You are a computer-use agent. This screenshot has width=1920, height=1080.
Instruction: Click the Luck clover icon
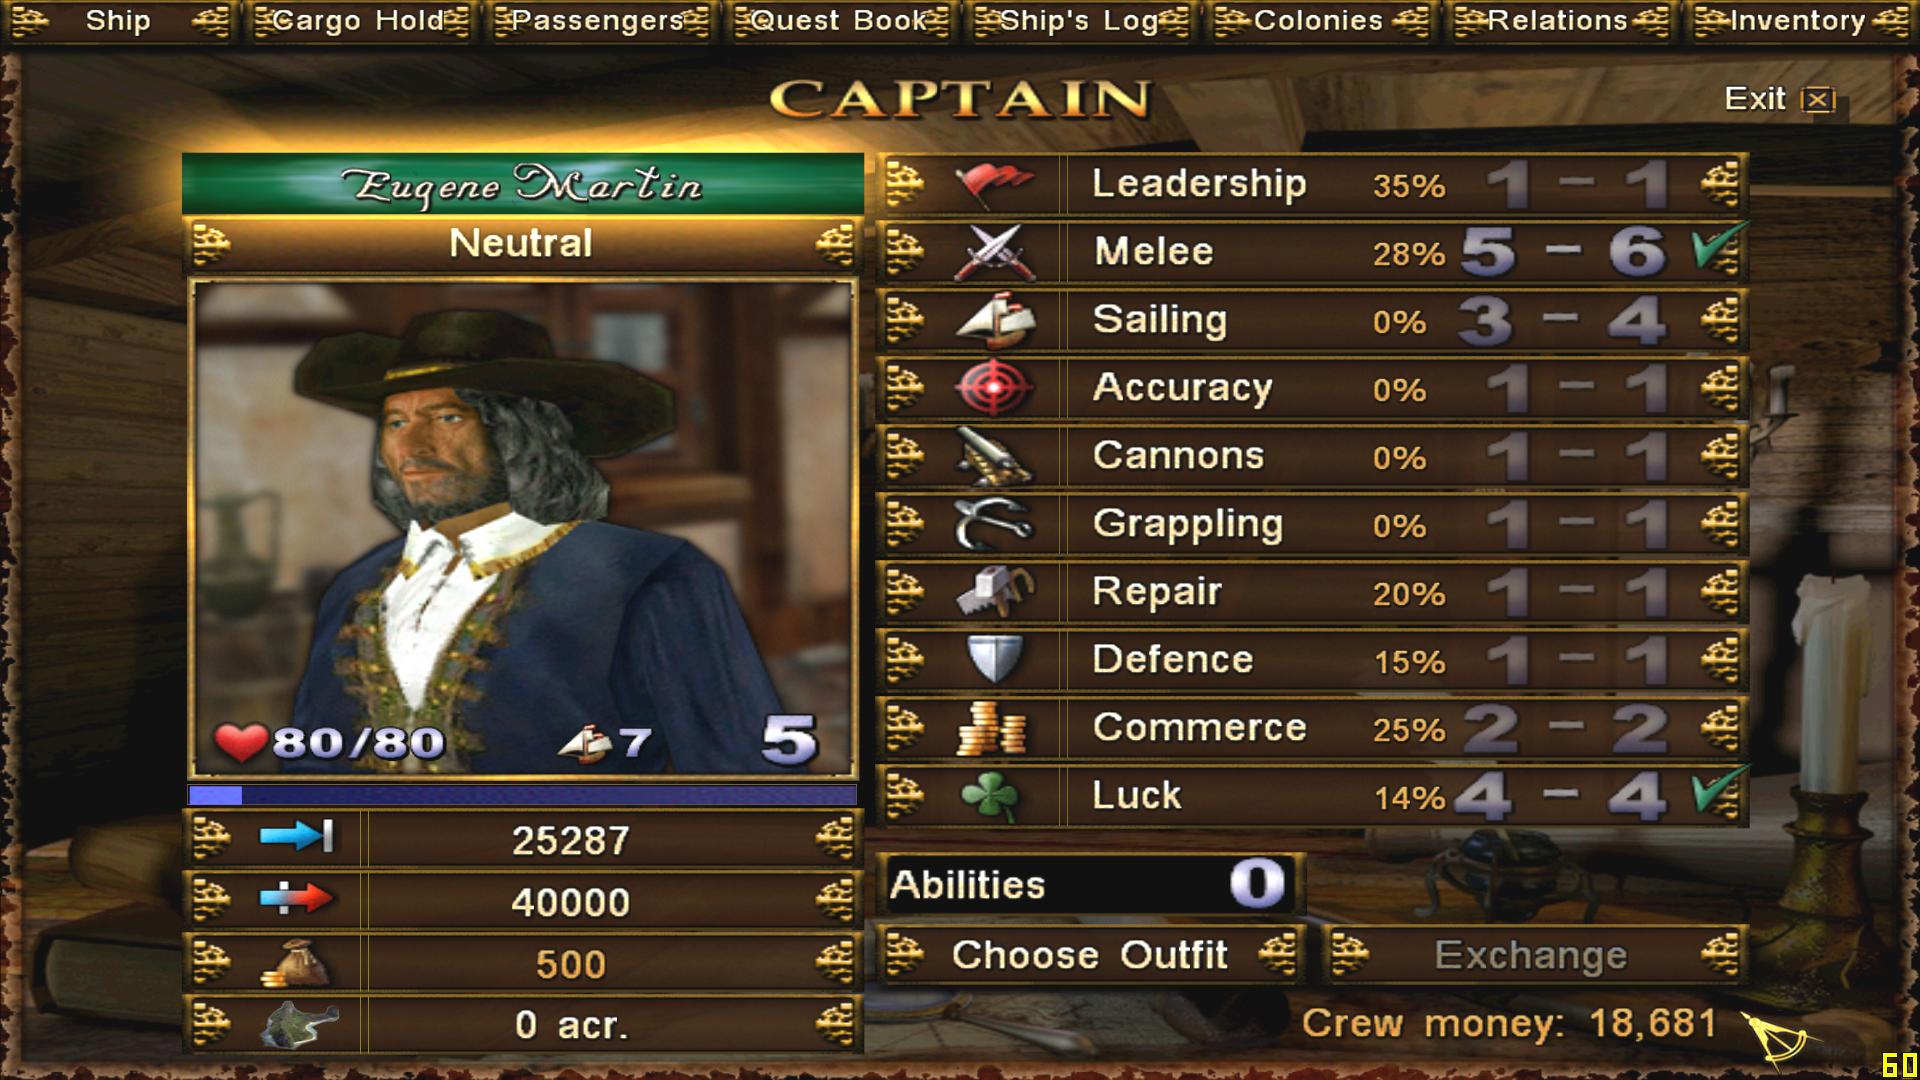pos(990,796)
